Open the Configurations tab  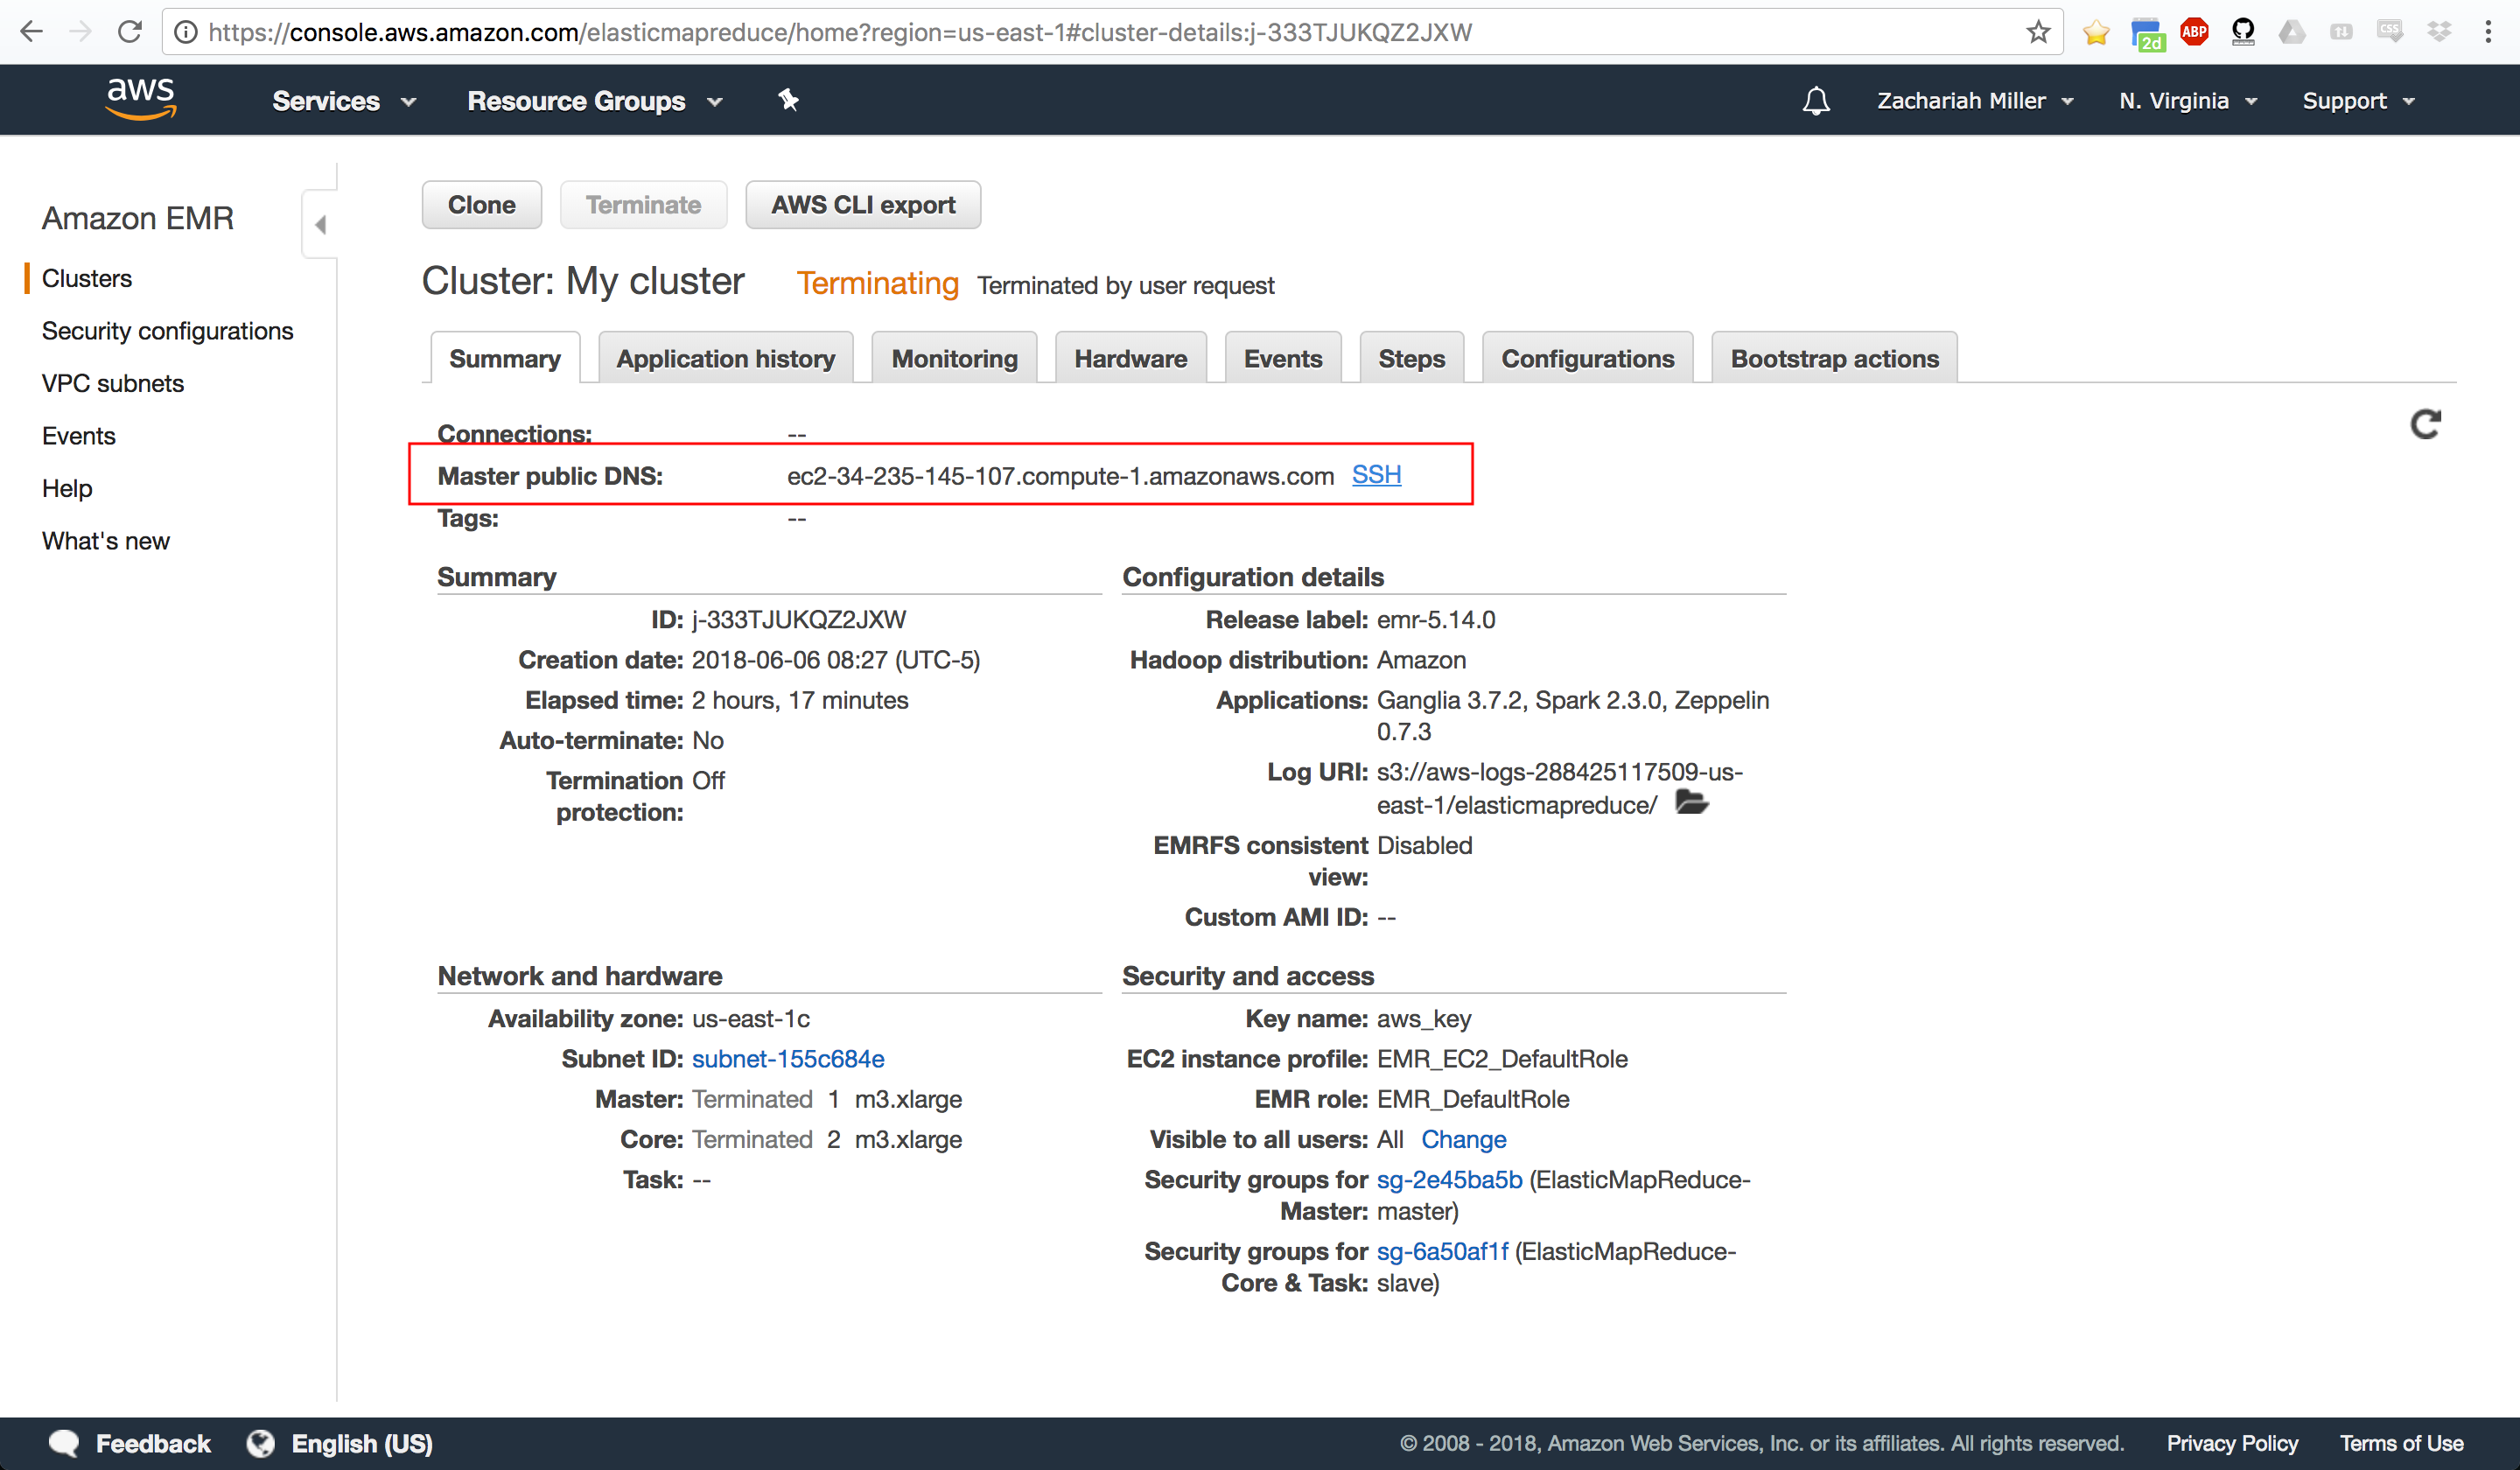tap(1587, 358)
